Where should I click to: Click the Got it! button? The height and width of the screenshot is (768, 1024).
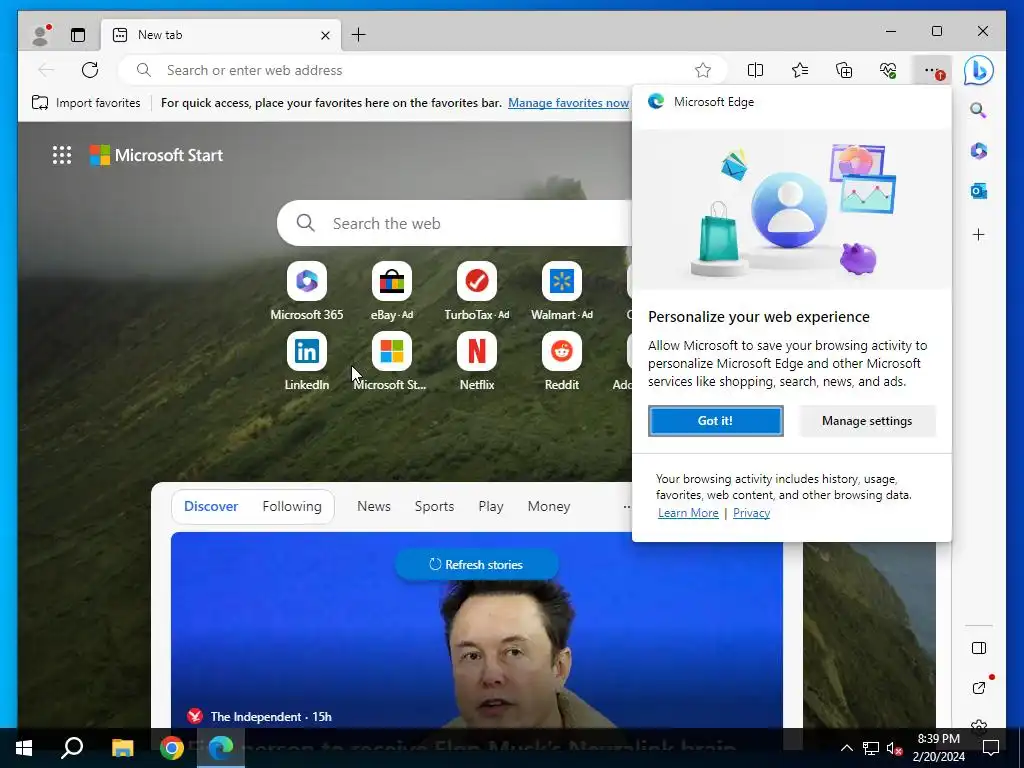[x=715, y=421]
